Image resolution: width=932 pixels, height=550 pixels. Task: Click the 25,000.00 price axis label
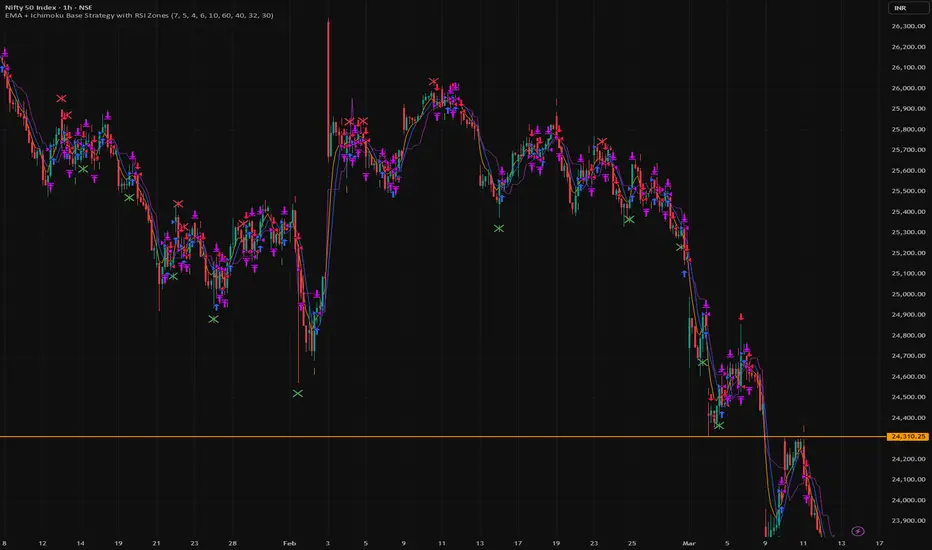tap(908, 294)
